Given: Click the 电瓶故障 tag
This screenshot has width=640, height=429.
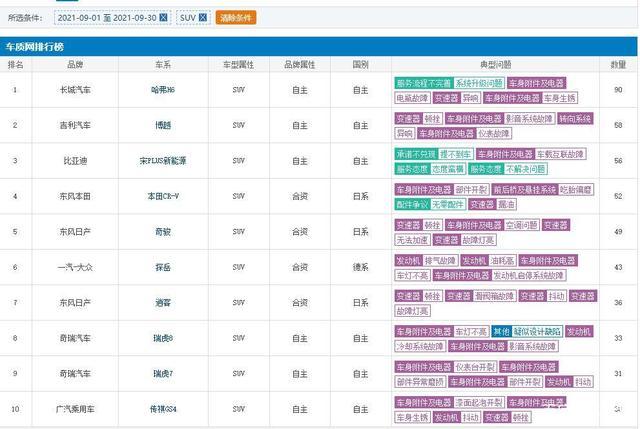Looking at the screenshot, I should (x=412, y=98).
